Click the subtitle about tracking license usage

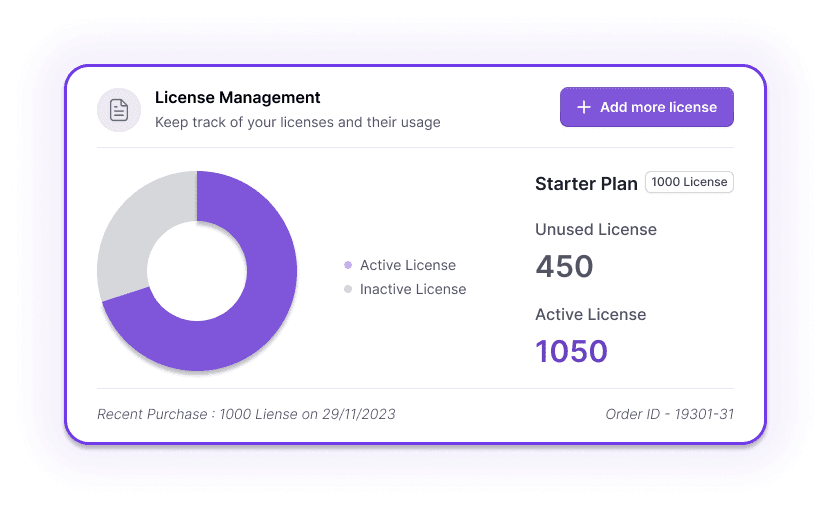coord(297,122)
